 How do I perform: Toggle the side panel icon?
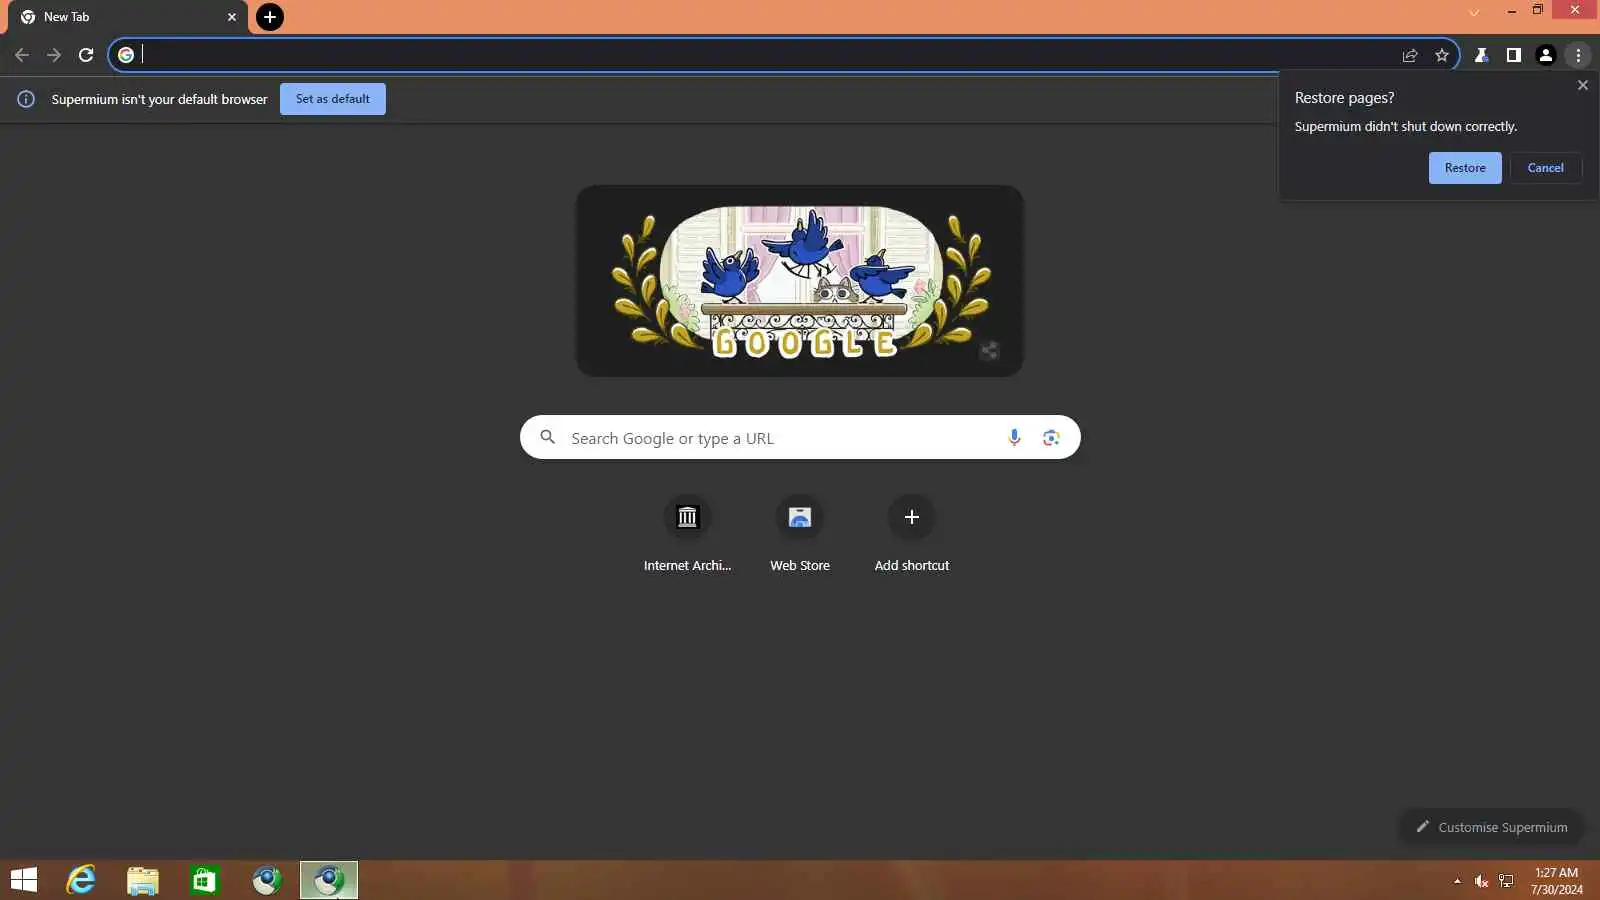(1514, 55)
